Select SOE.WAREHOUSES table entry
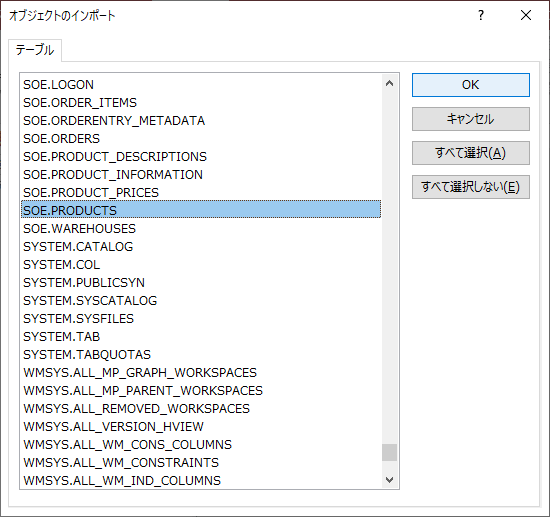 [x=201, y=229]
